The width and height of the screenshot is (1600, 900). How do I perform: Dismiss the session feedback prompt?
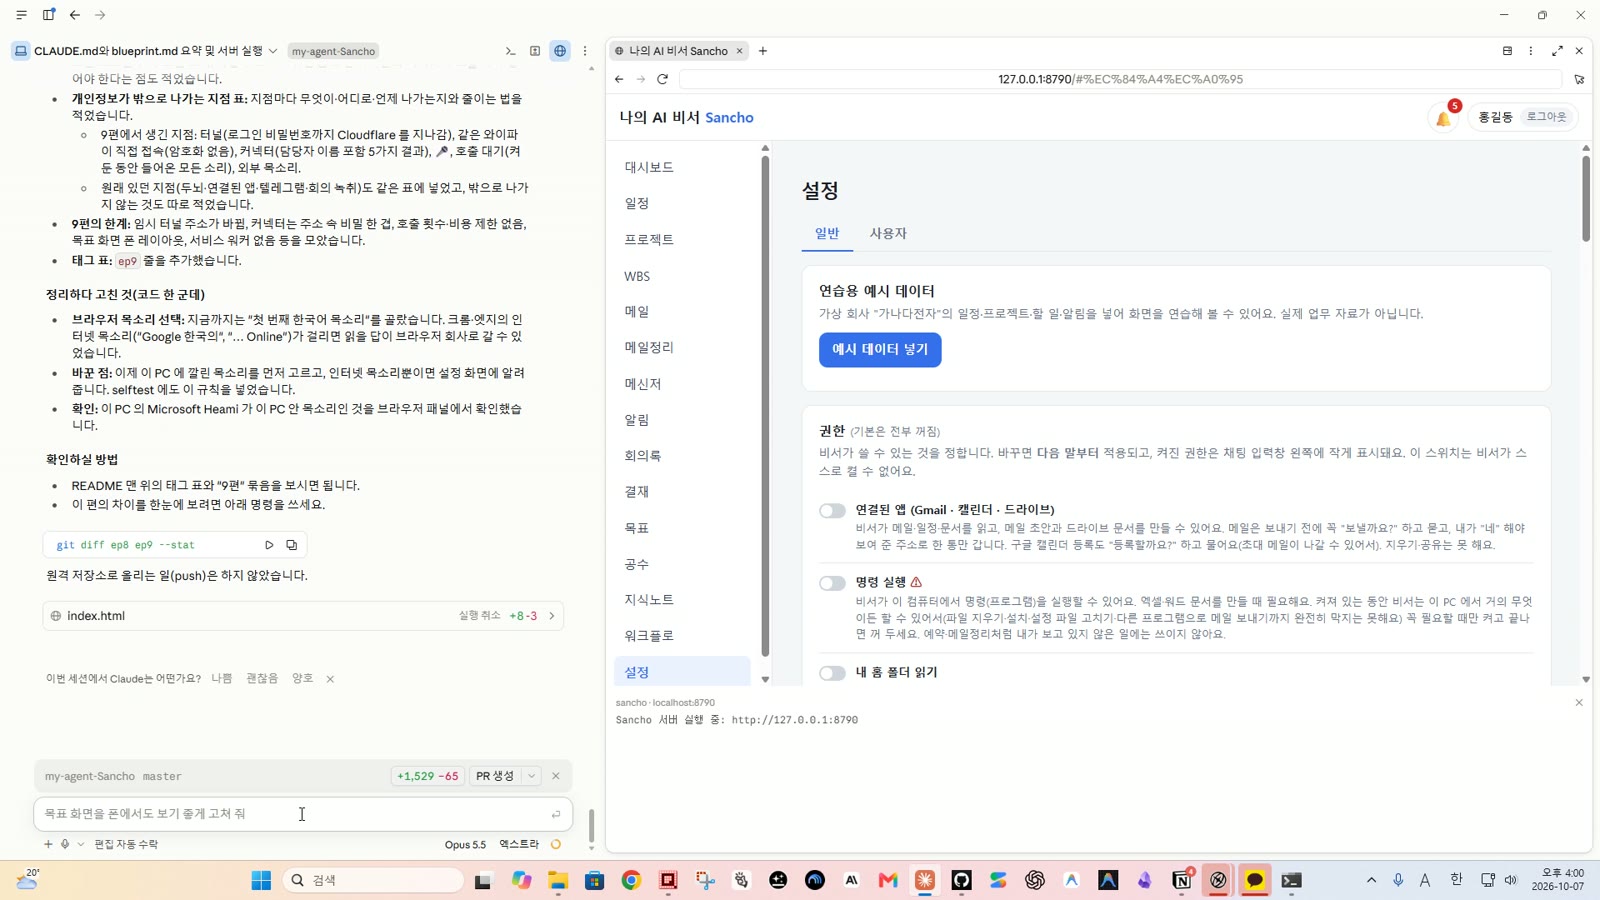330,679
